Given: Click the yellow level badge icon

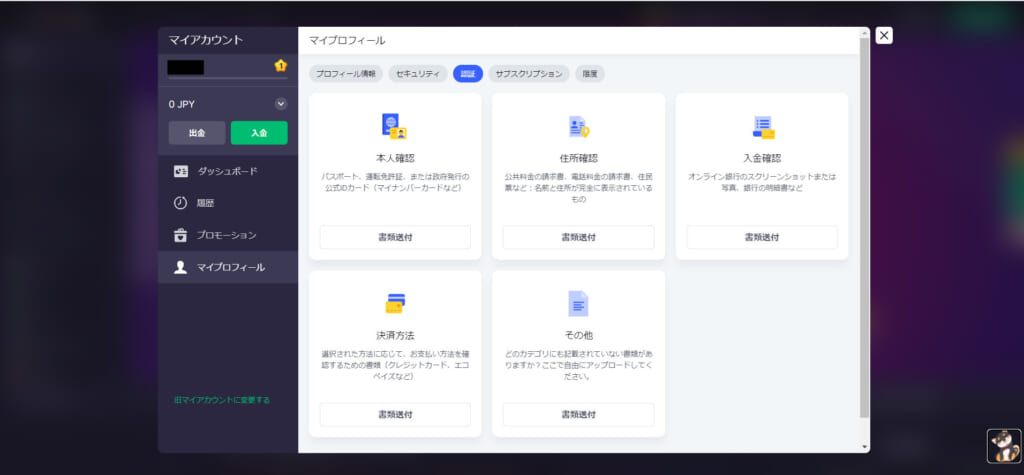Looking at the screenshot, I should pos(281,66).
